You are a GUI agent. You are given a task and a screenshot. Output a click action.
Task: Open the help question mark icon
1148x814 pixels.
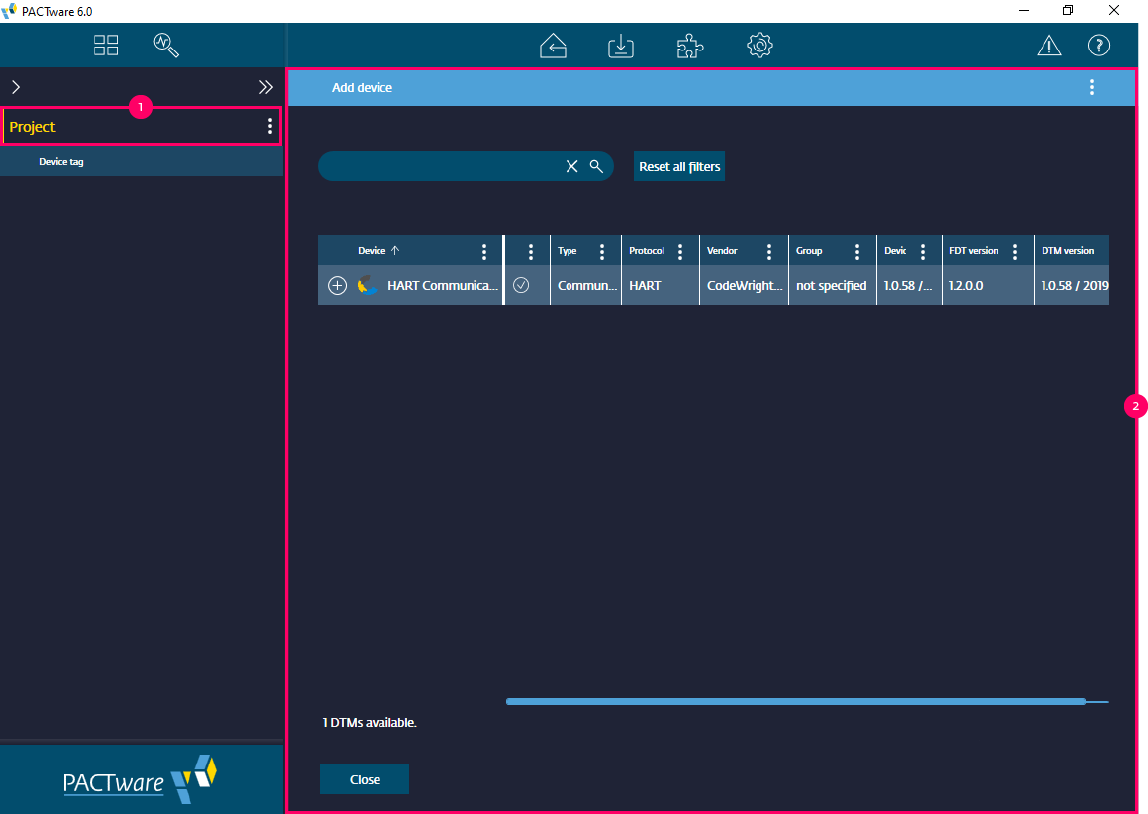click(1099, 45)
